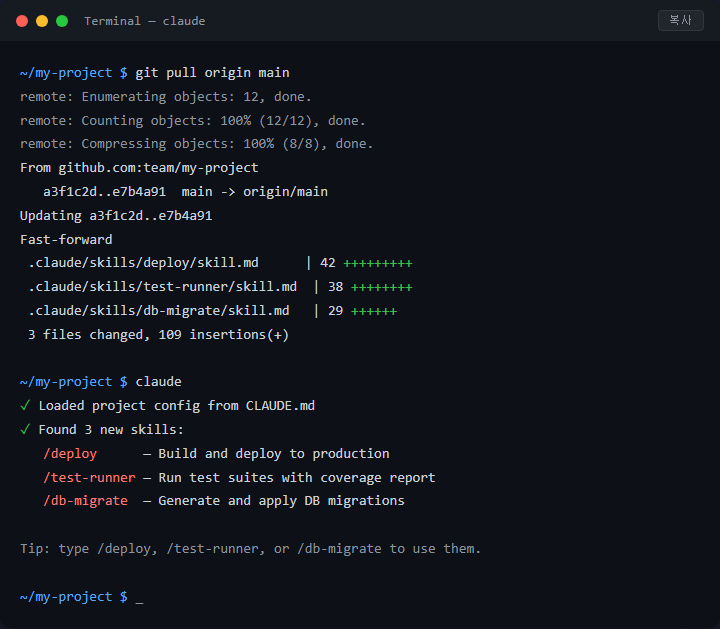Click the 복사 copy button

681,21
